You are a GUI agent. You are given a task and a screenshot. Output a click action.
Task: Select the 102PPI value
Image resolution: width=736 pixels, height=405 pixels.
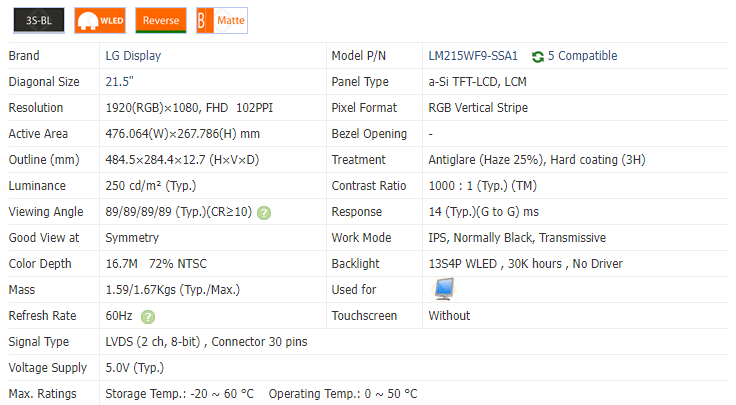tap(254, 108)
